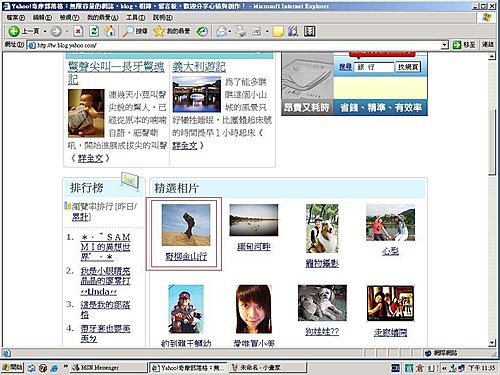
Task: Open the forward button history dropdown arrow
Action: pyautogui.click(x=67, y=31)
